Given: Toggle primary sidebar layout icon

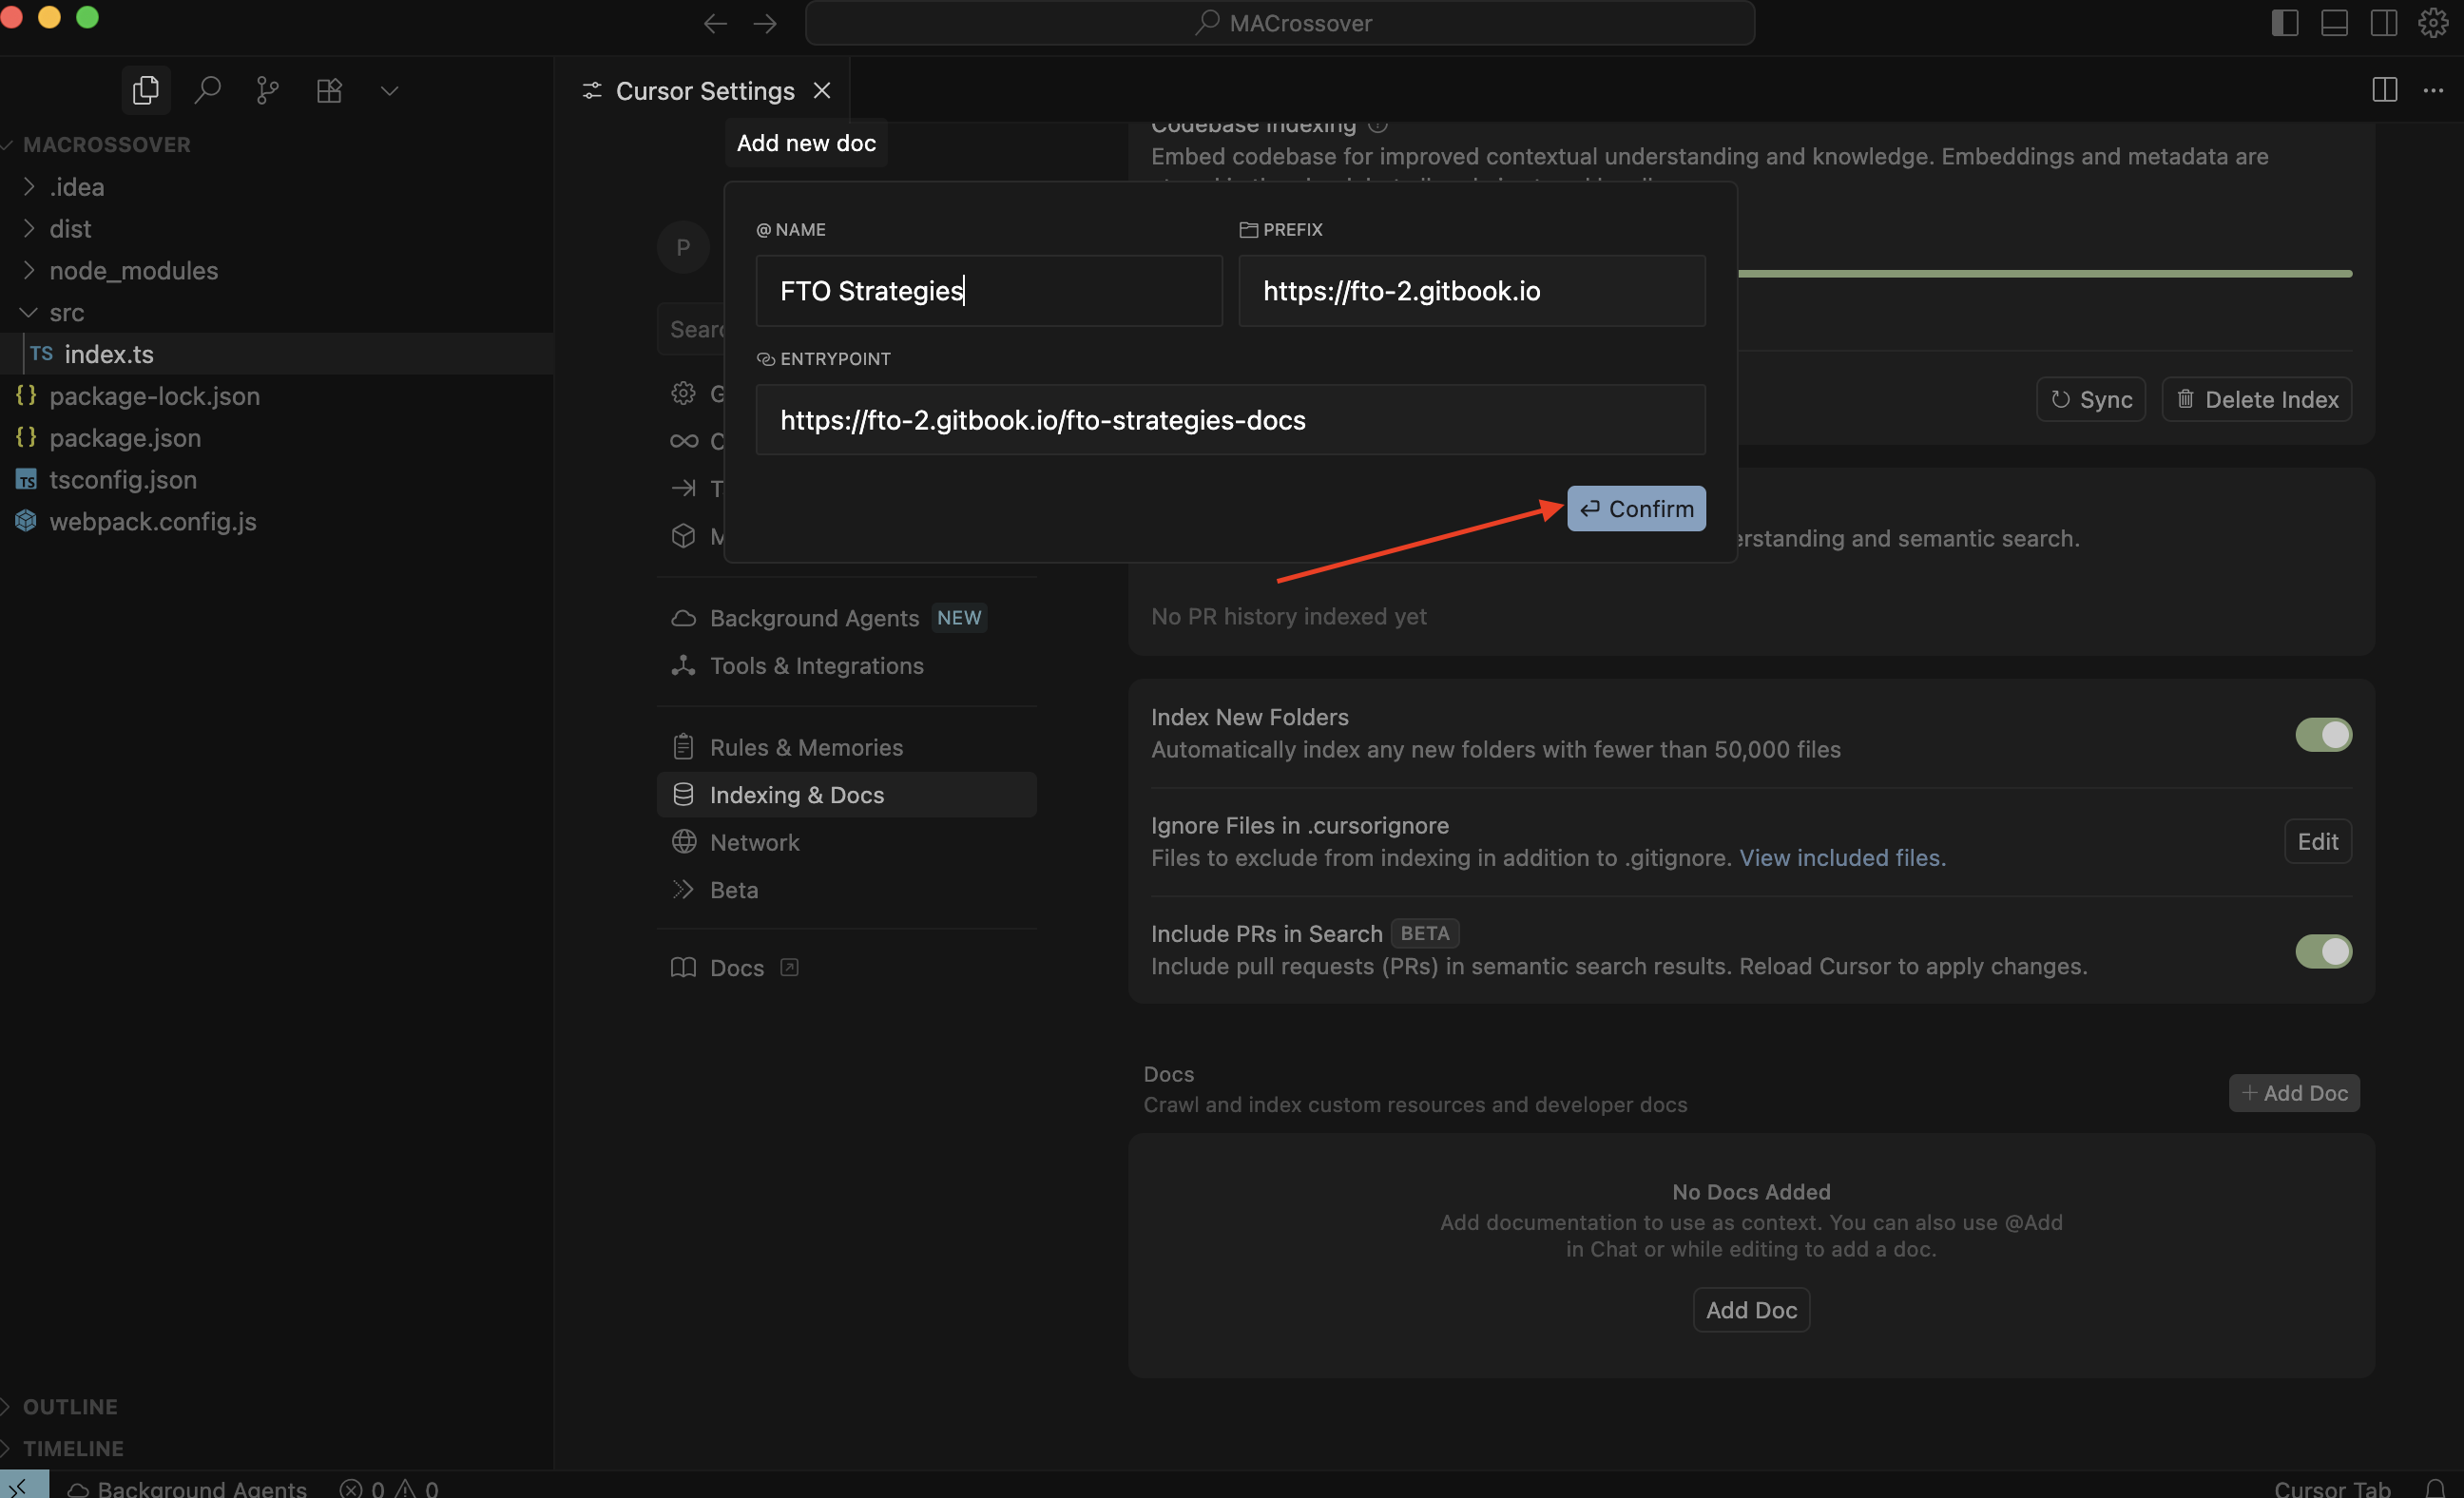Looking at the screenshot, I should pyautogui.click(x=2285, y=22).
